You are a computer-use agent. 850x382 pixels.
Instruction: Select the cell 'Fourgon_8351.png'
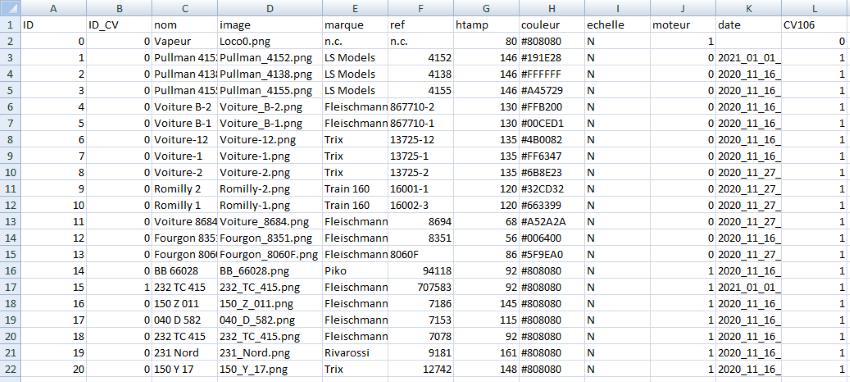coord(270,238)
